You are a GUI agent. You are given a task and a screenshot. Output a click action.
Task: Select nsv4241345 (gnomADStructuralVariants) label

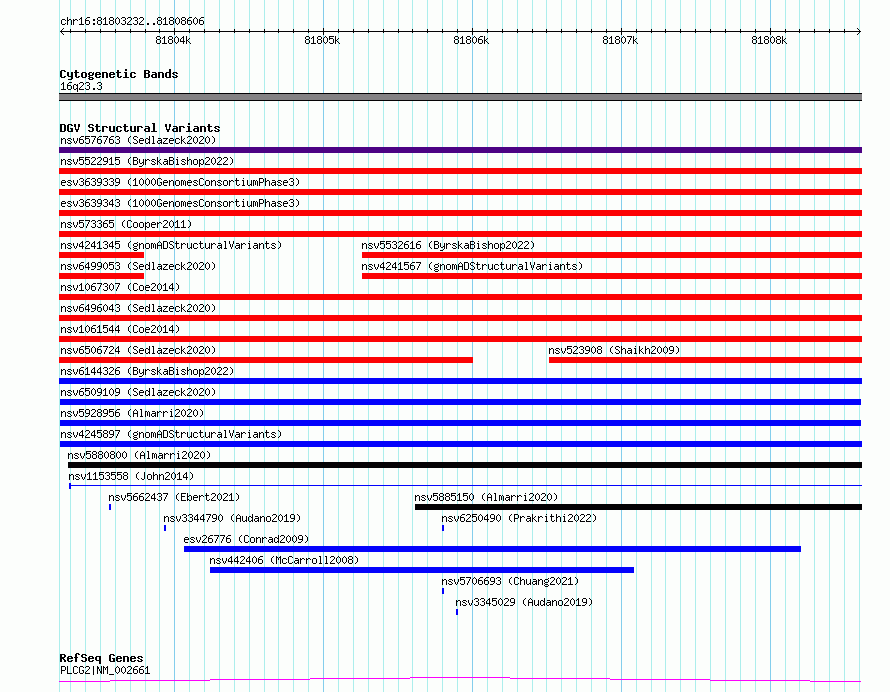(171, 245)
